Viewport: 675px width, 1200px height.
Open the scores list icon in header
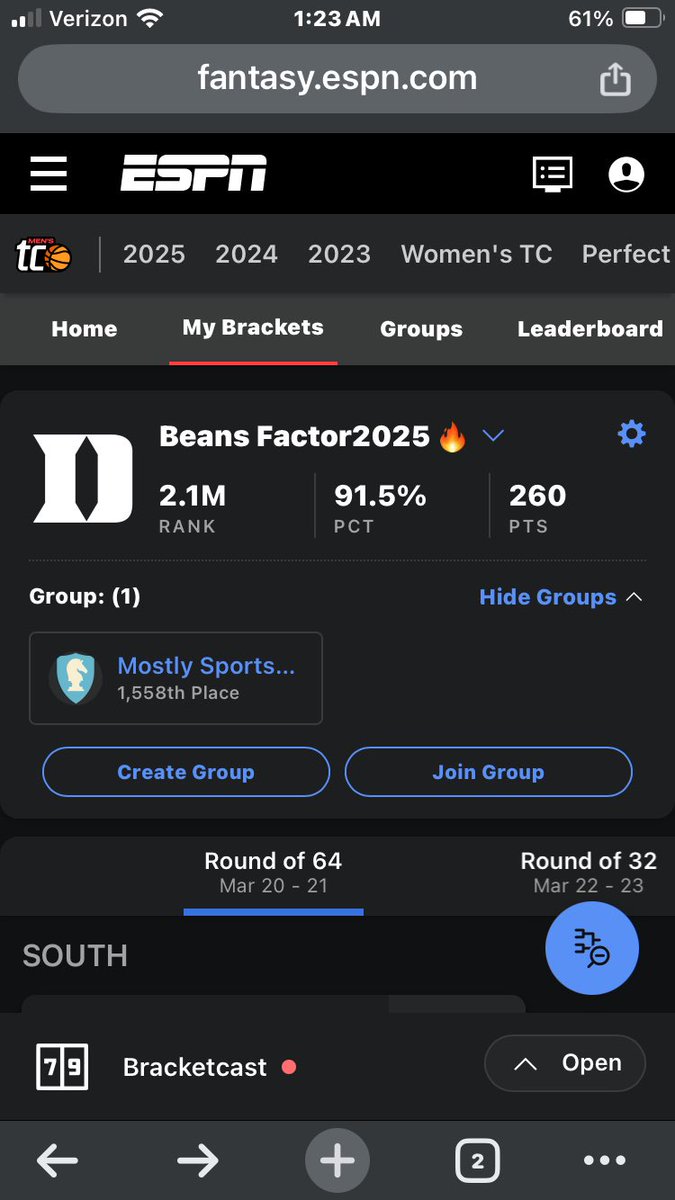(551, 174)
